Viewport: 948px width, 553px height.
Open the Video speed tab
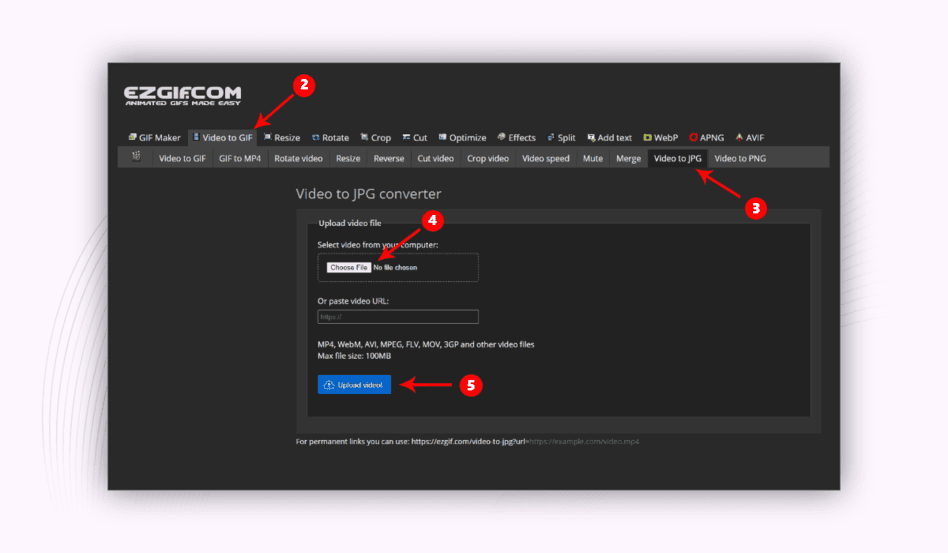click(546, 158)
